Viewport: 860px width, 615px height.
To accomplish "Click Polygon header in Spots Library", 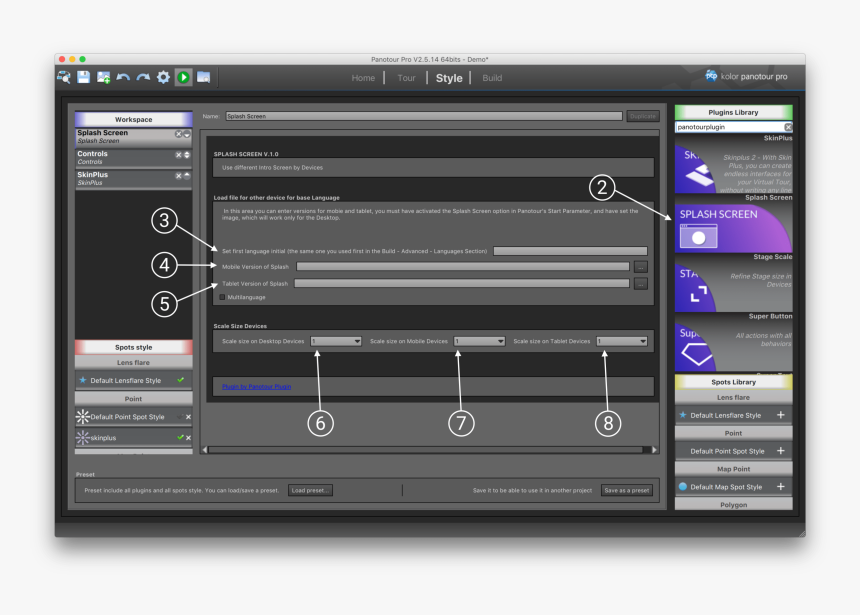I will tap(733, 504).
